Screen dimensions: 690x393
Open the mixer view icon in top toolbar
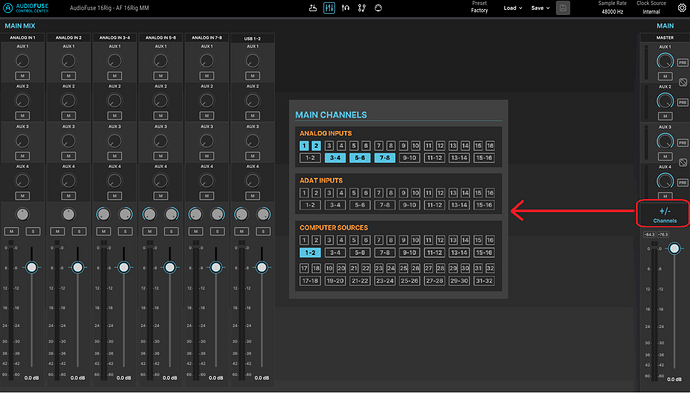click(329, 8)
